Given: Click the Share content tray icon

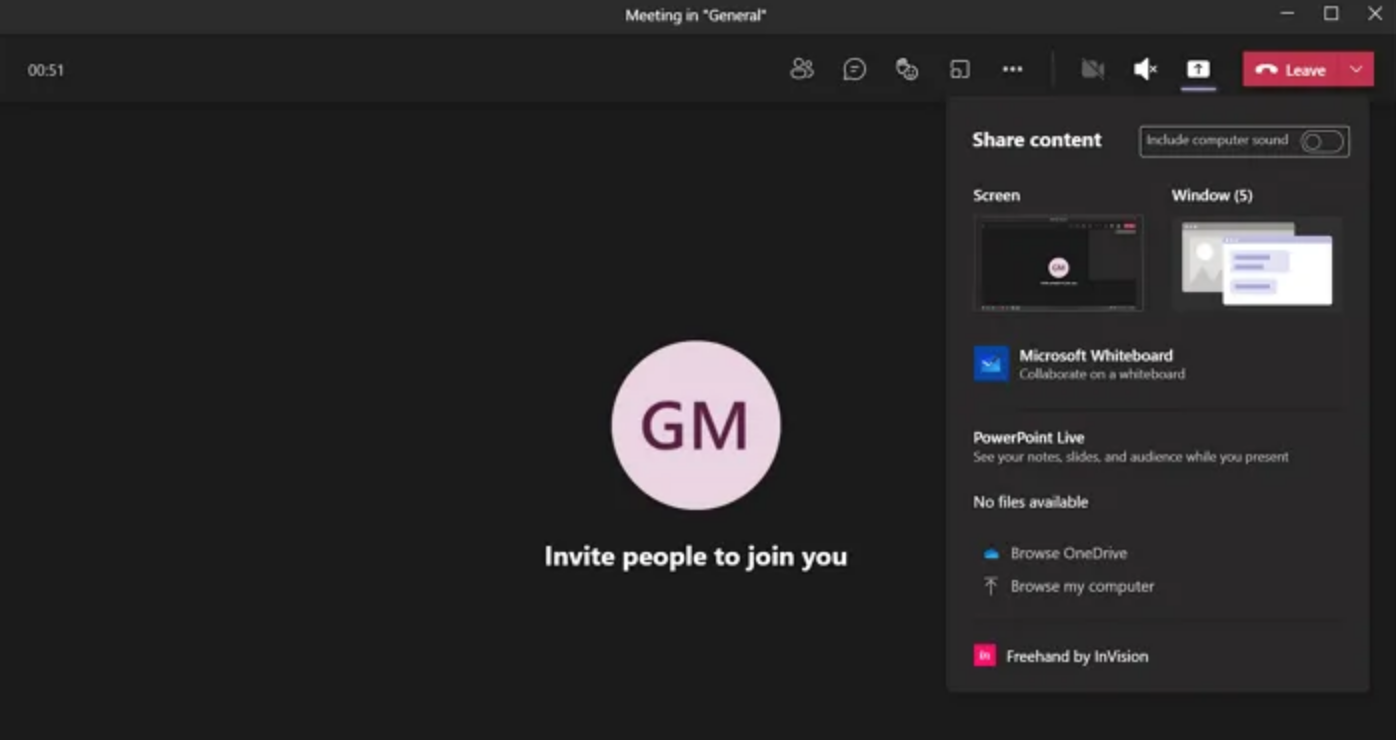Looking at the screenshot, I should coord(1198,69).
